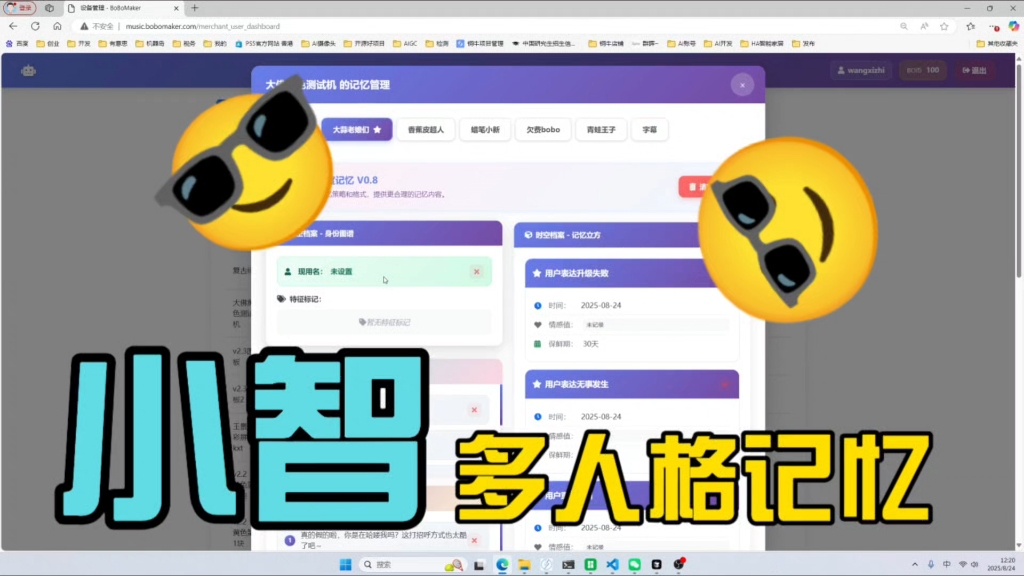Viewport: 1024px width, 576px height.
Task: Open the Copilot icon in Edge toolbar
Action: (1014, 26)
